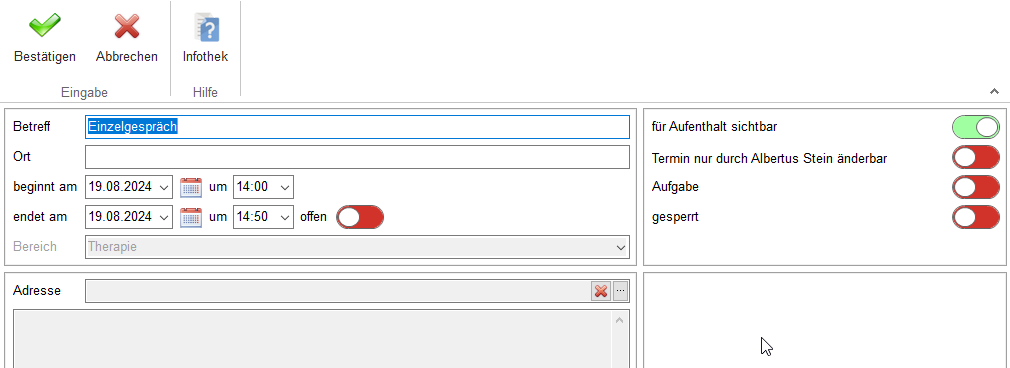Click the Eingabe ribbon group label
Viewport: 1010px width, 368px height.
tap(84, 93)
